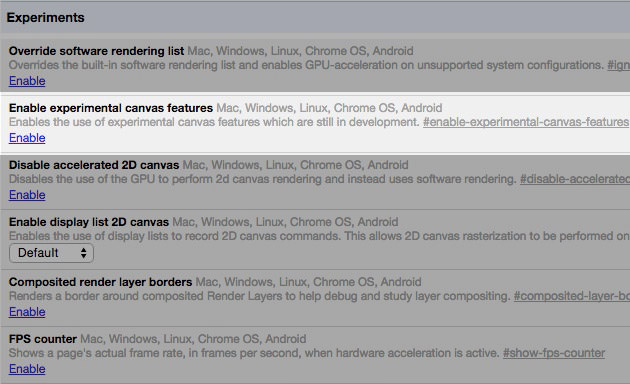Open #show-fps-counter anchor link
Screen dimensions: 630x384
554,353
